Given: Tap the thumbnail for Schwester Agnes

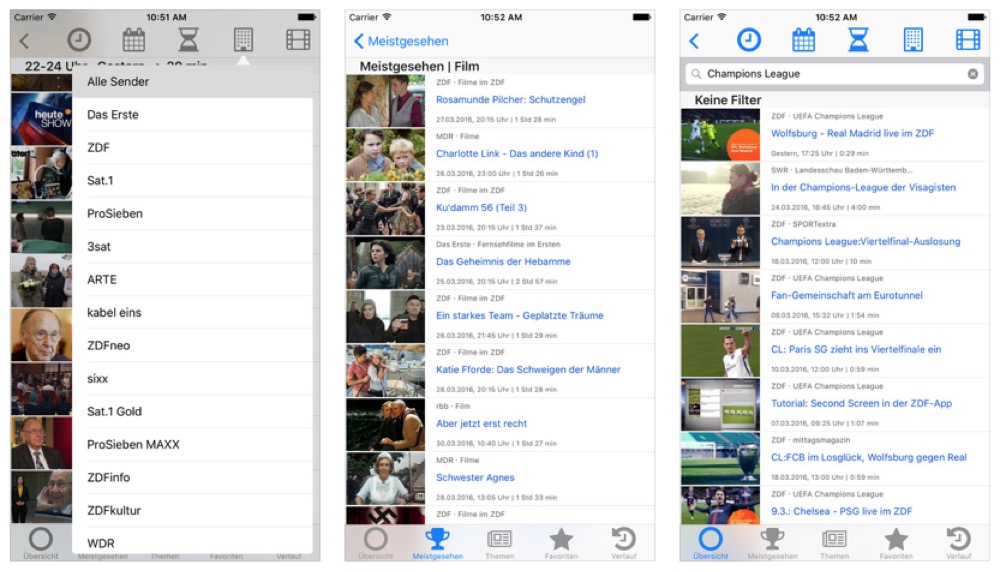Looking at the screenshot, I should click(x=385, y=478).
